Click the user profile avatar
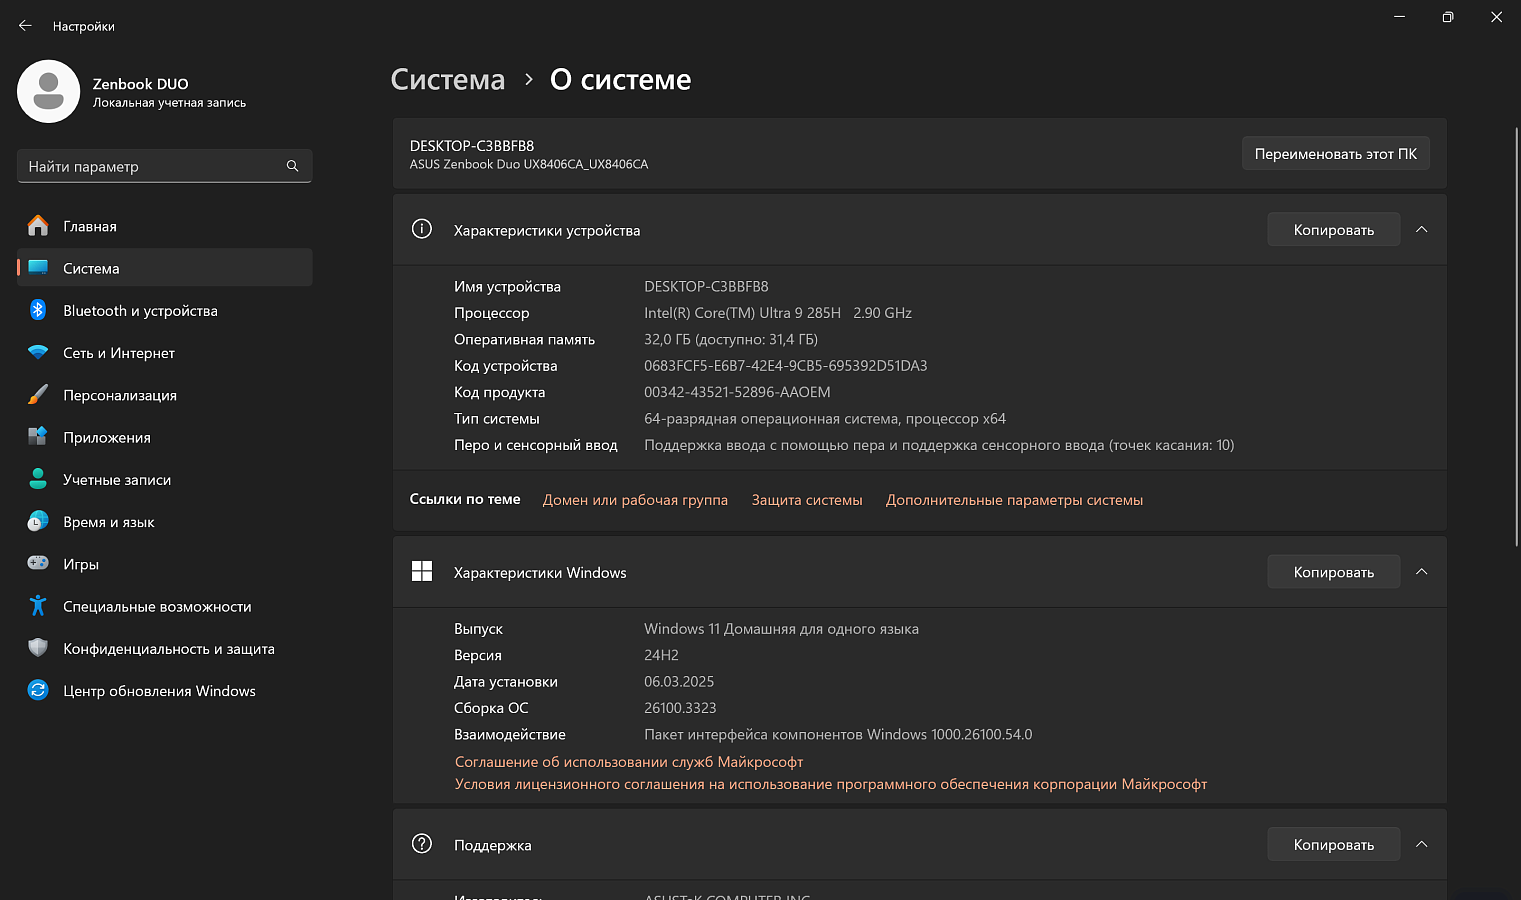Viewport: 1521px width, 900px height. (x=48, y=91)
